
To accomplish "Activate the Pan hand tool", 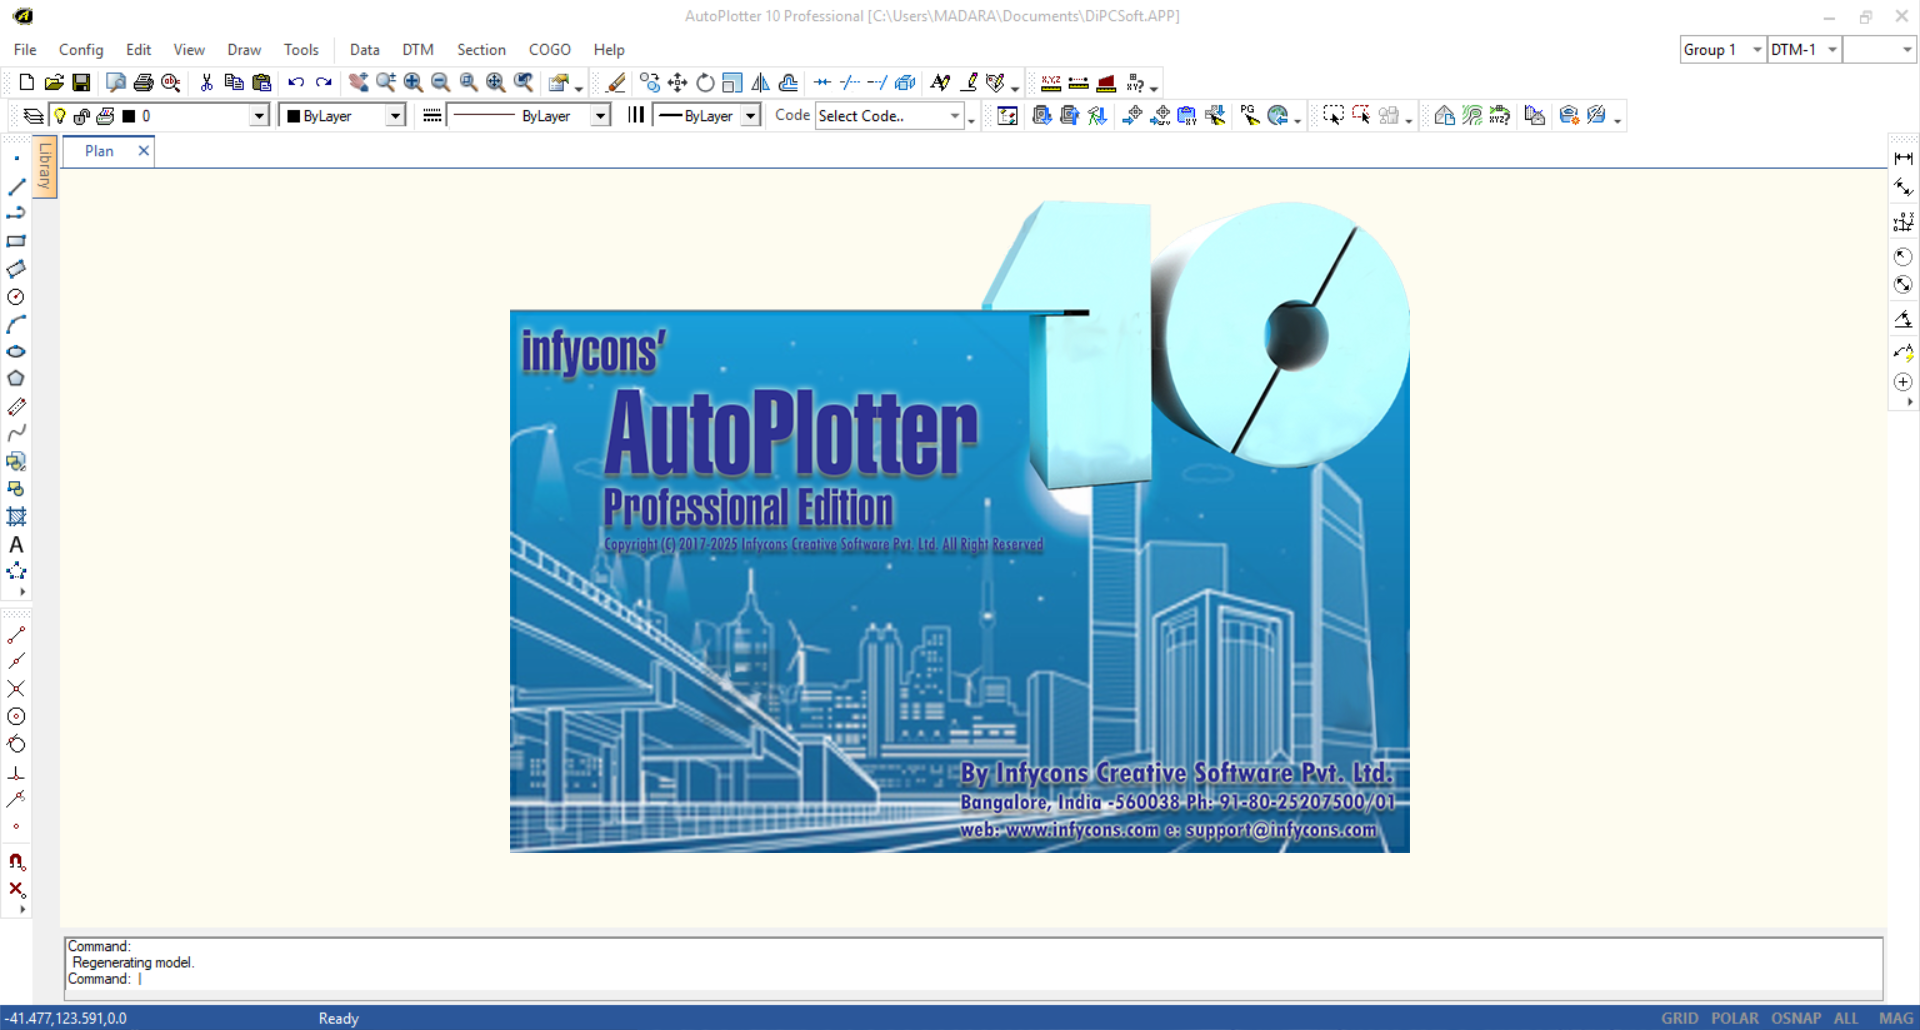I will [x=357, y=83].
